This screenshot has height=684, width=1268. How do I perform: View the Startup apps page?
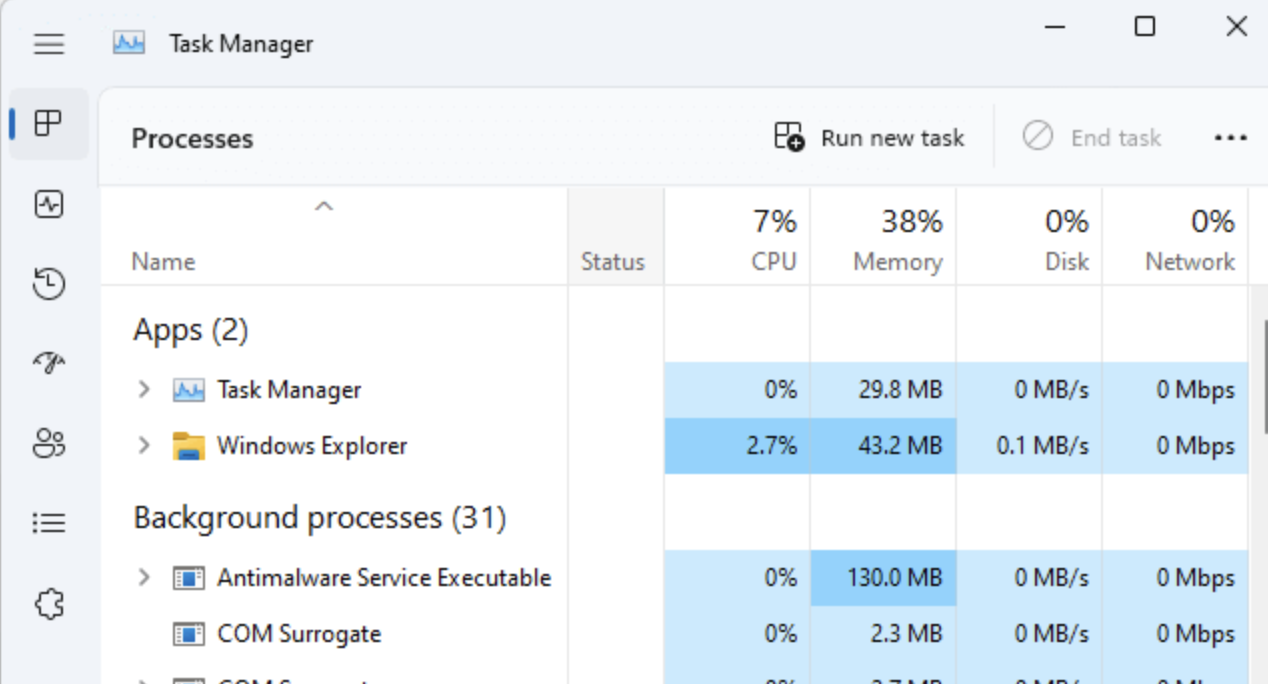pyautogui.click(x=48, y=363)
